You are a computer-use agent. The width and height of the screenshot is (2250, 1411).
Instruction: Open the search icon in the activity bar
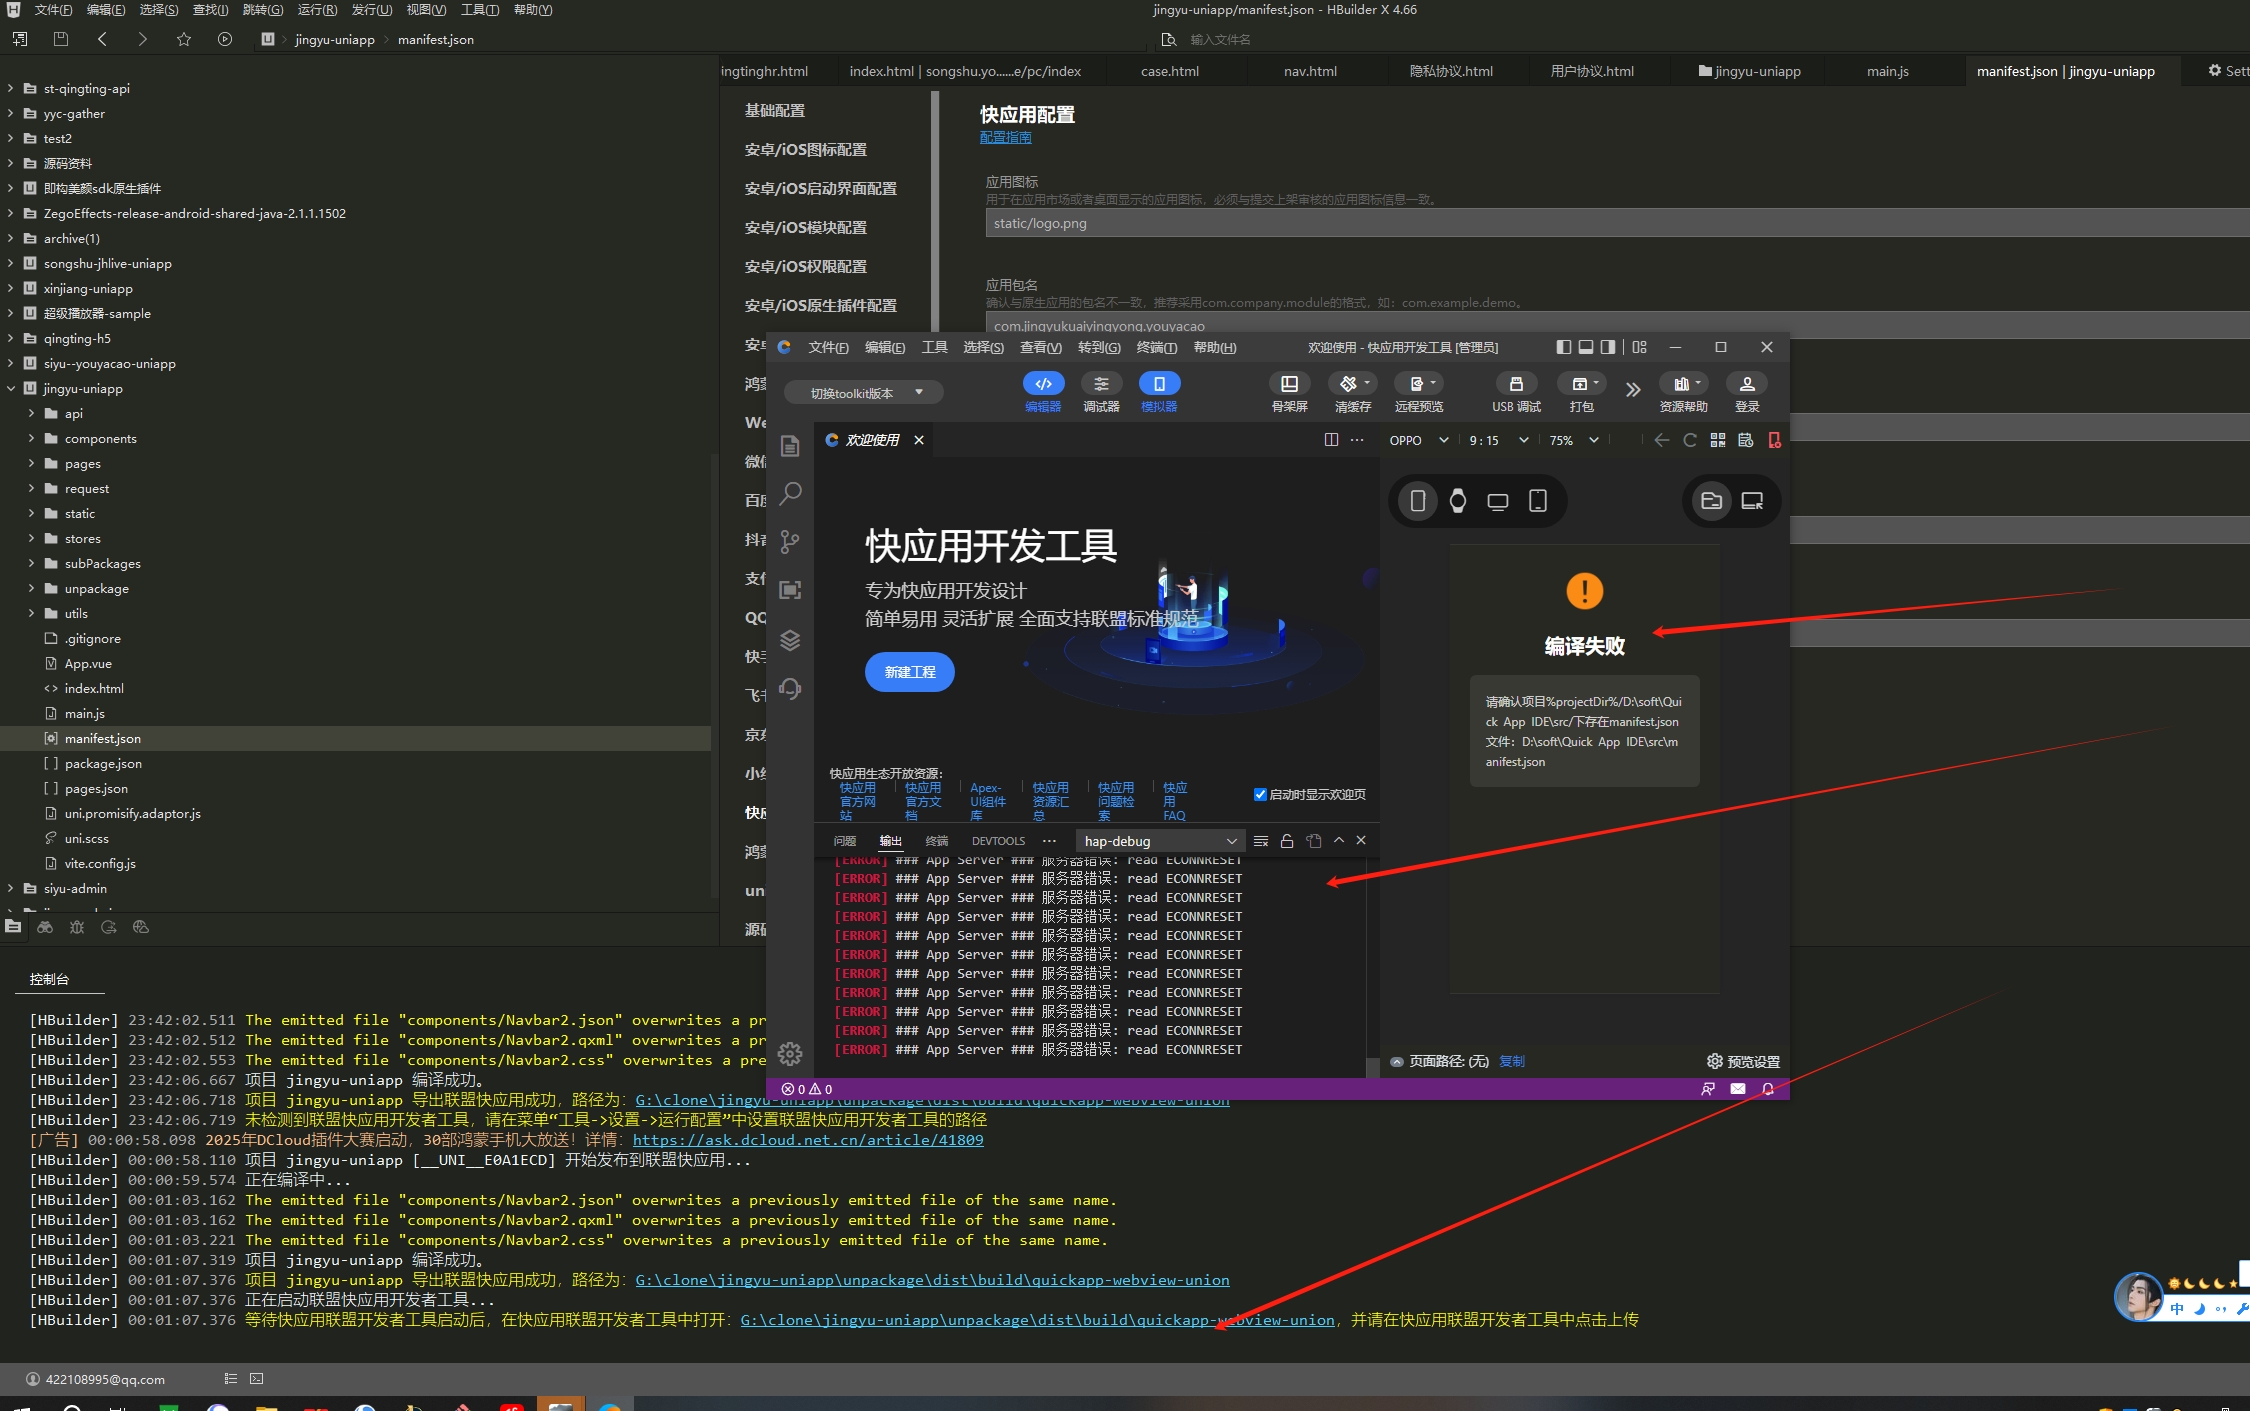(x=790, y=493)
